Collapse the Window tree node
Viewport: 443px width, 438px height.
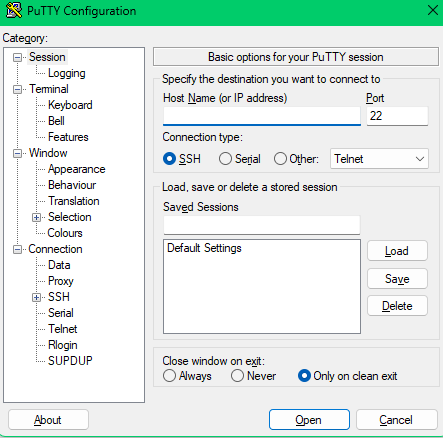coord(17,153)
